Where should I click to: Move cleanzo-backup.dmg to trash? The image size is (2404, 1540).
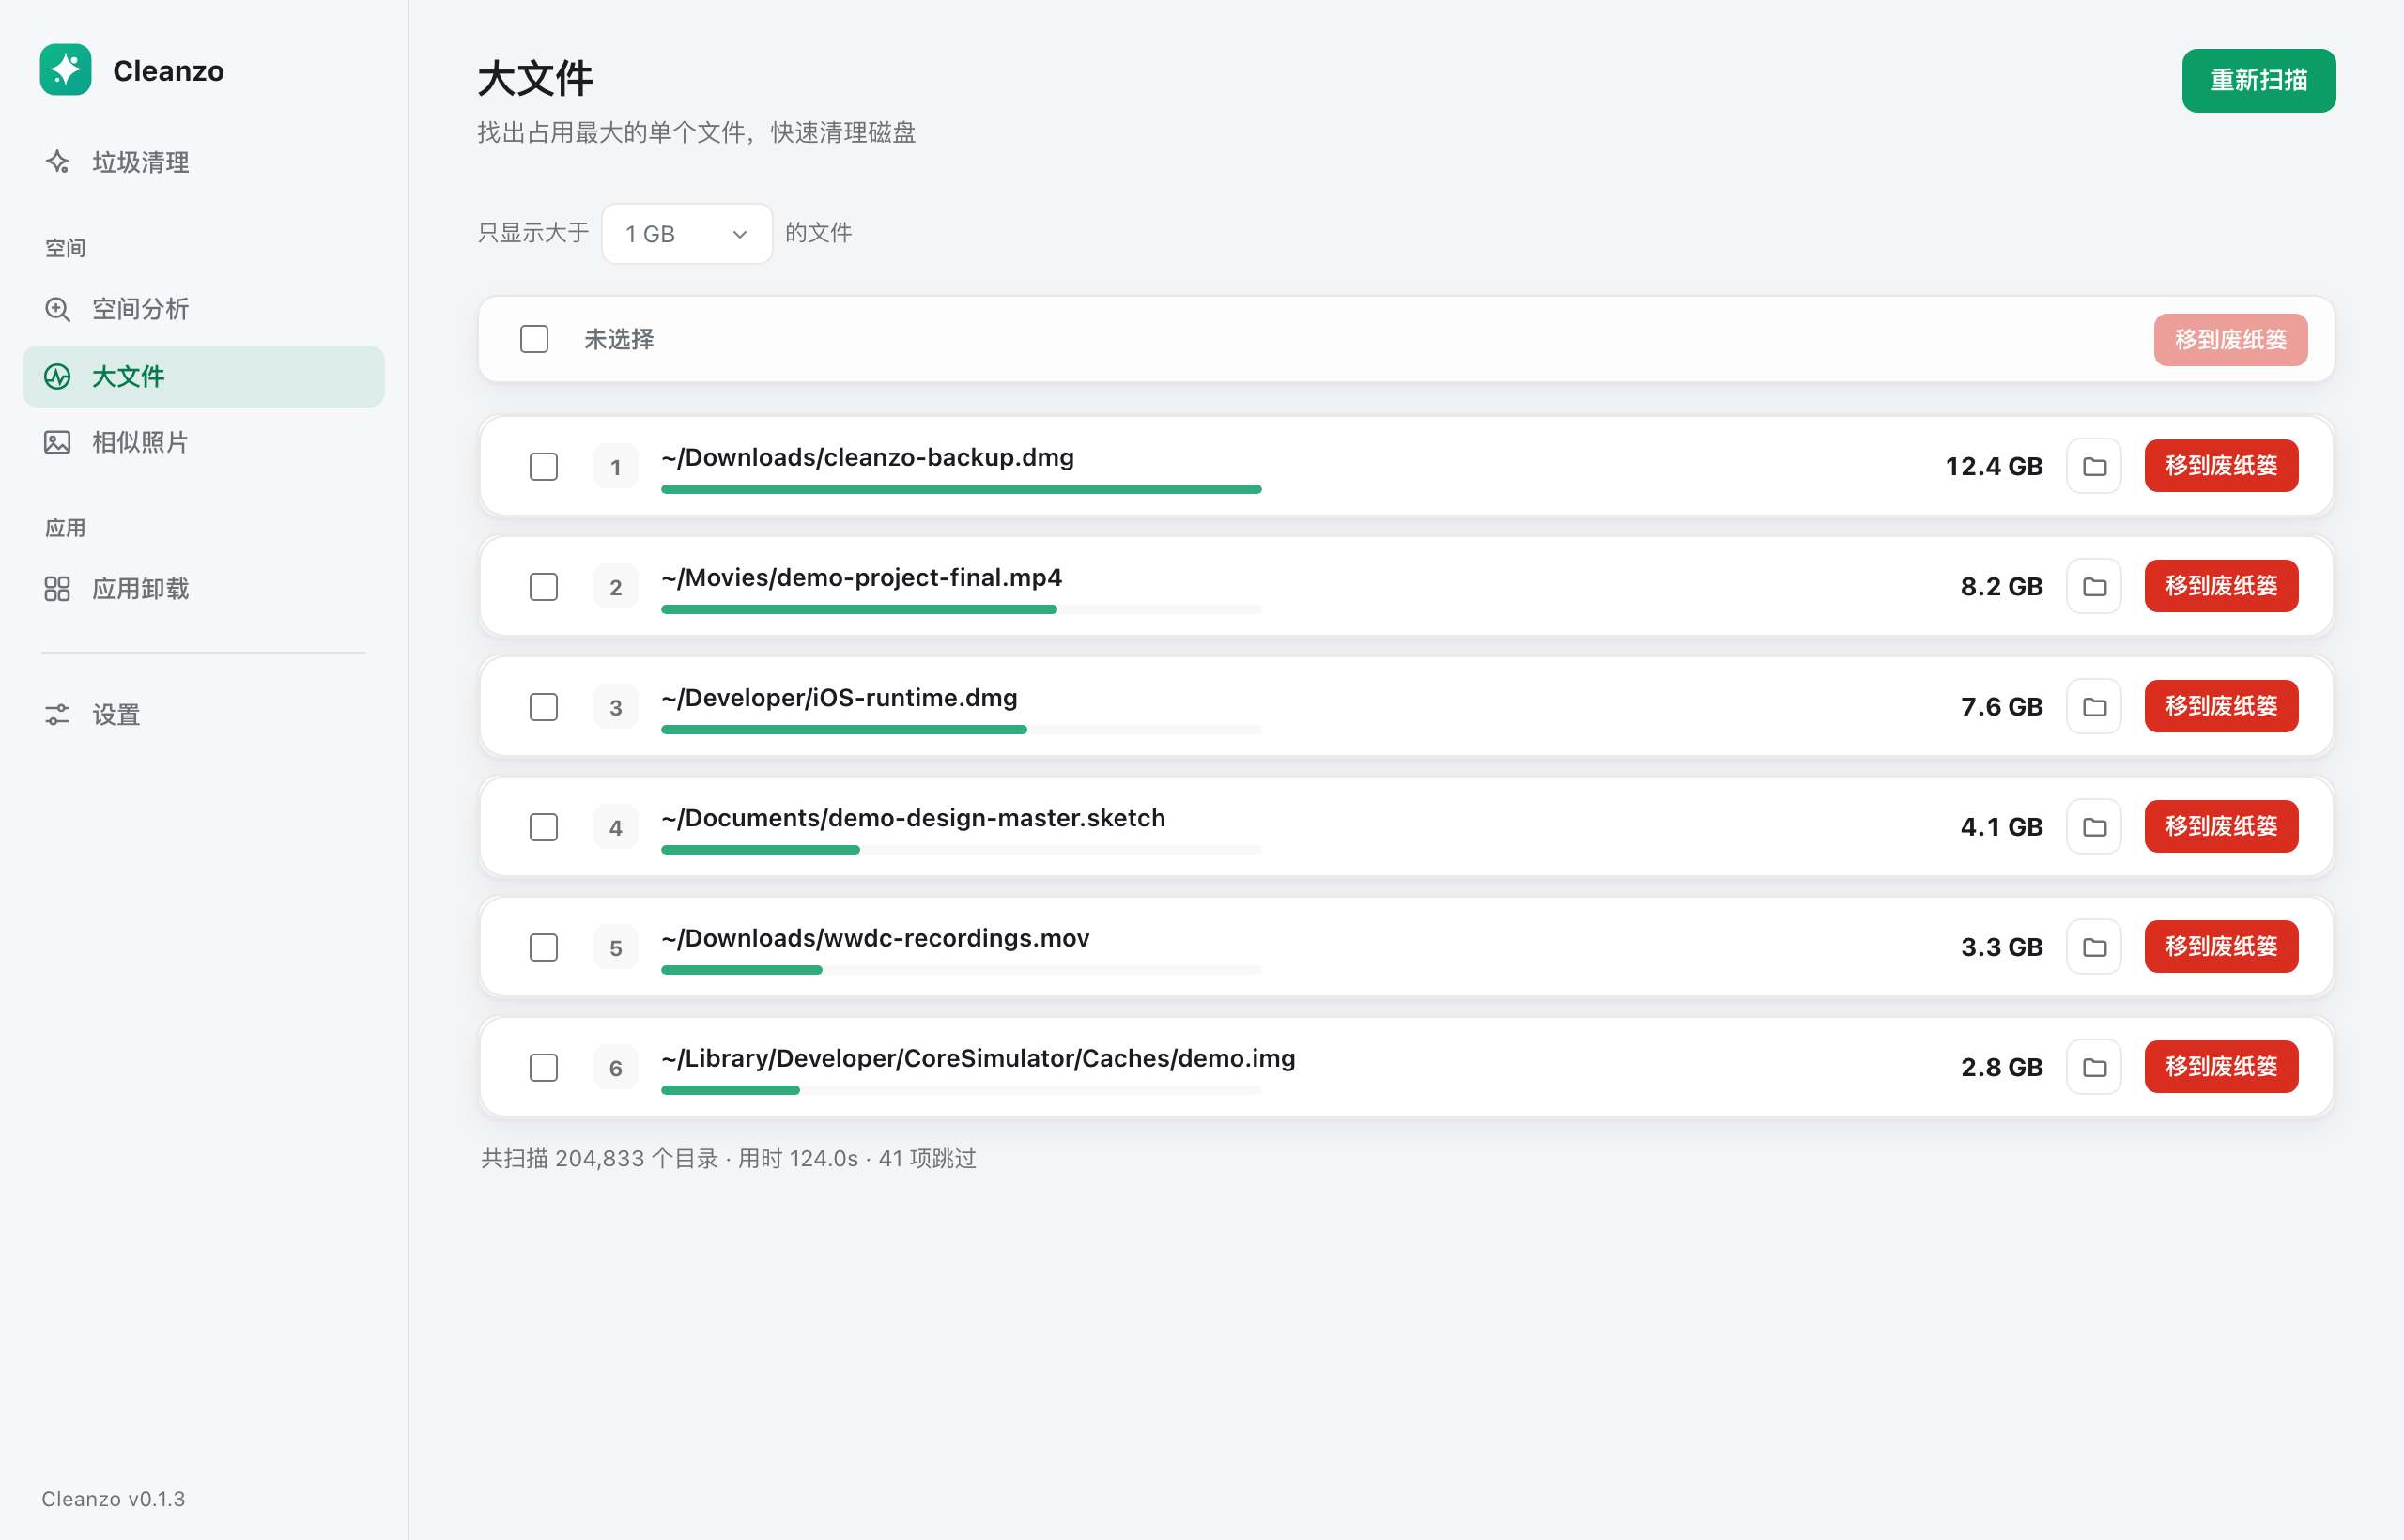pos(2221,466)
